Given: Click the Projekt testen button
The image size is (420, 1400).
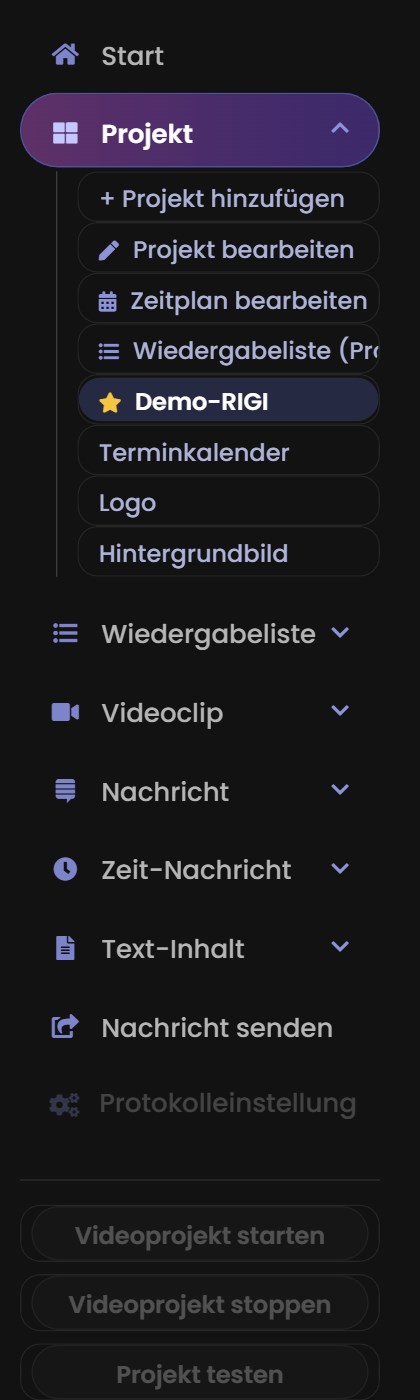Looking at the screenshot, I should pos(200,1374).
